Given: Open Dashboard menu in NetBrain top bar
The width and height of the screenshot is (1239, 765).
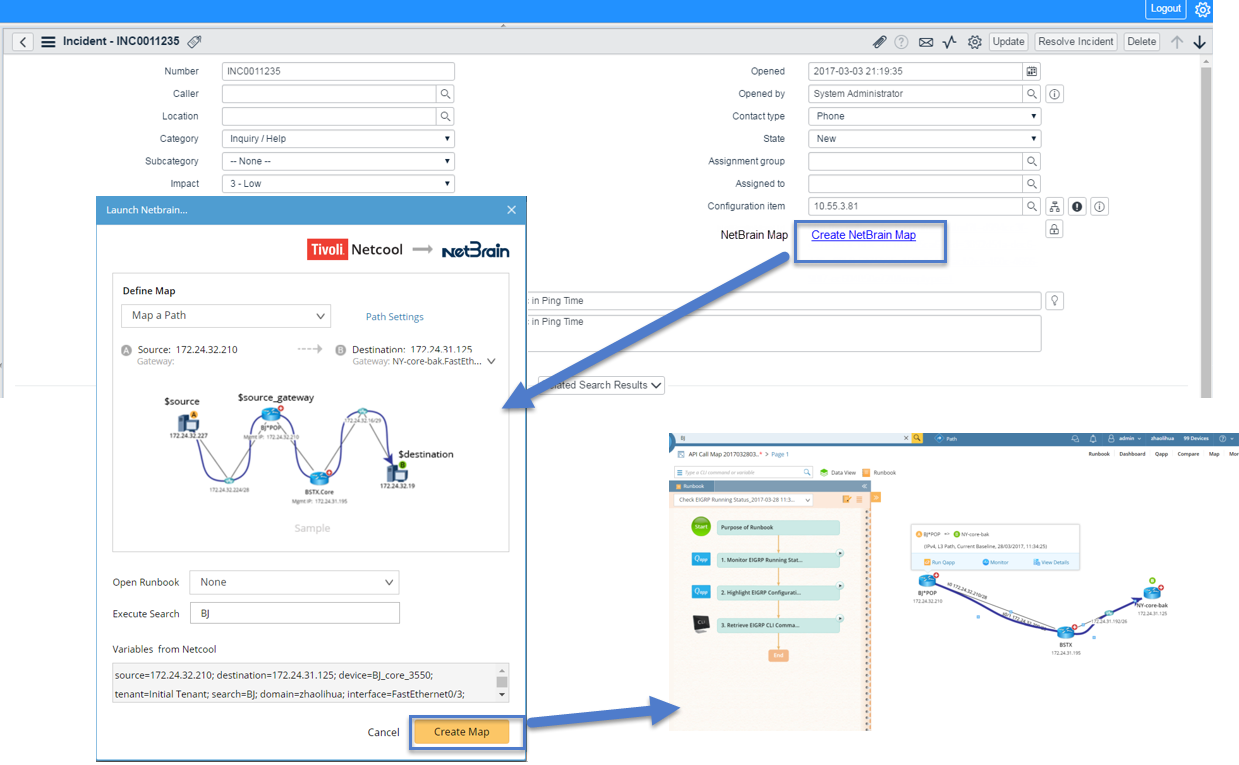Looking at the screenshot, I should (1132, 454).
